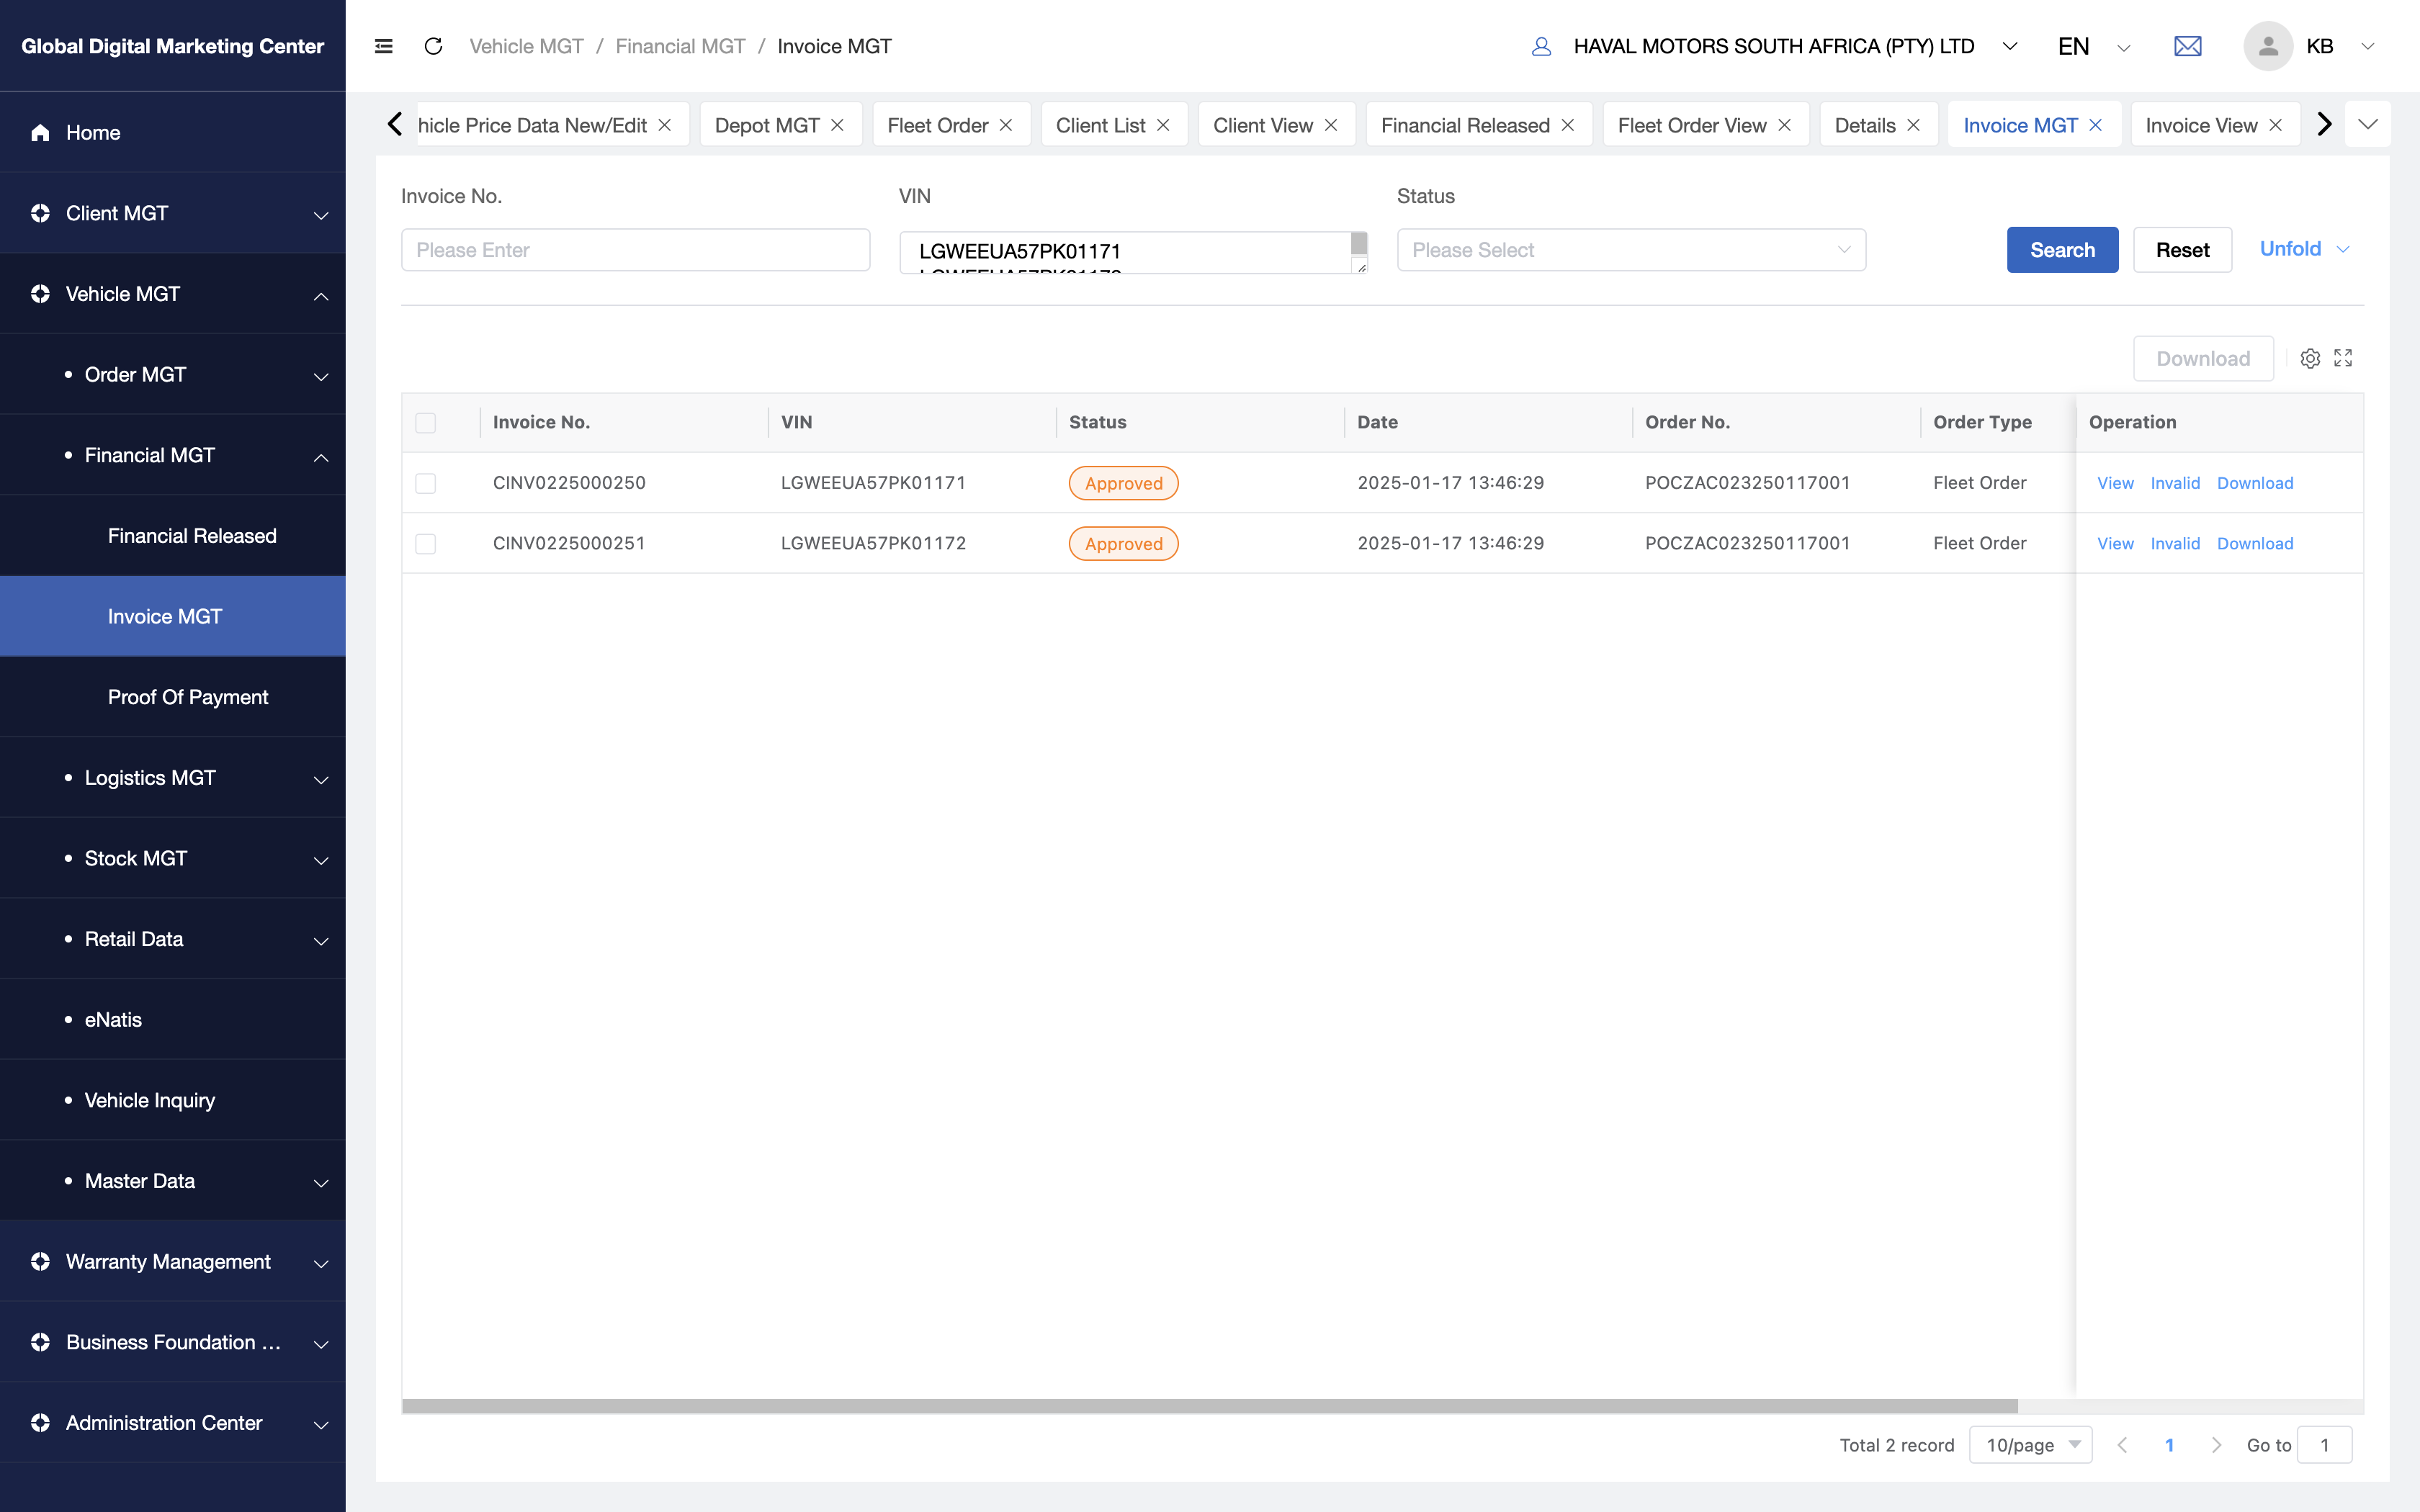
Task: Close the Depot MGT tab
Action: click(838, 125)
